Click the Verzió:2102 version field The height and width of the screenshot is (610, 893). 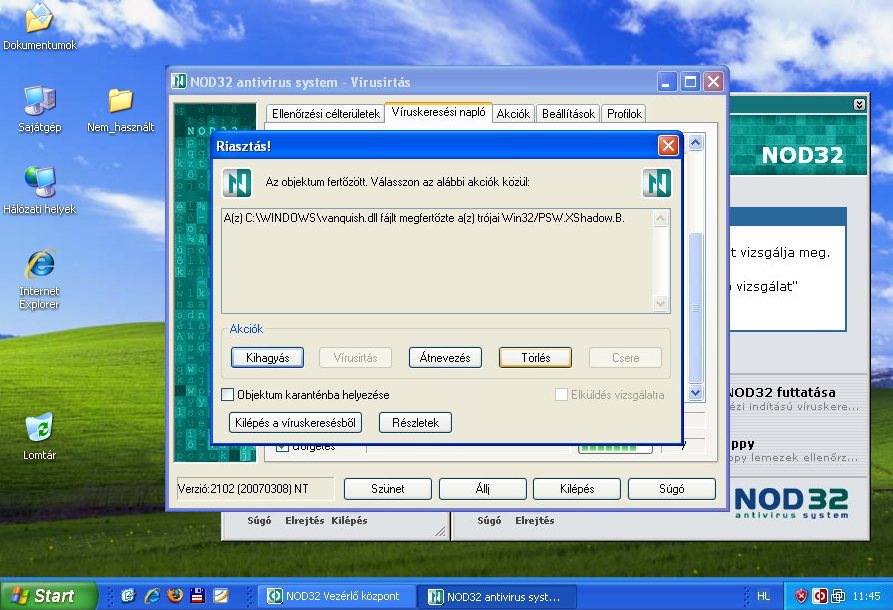(x=255, y=489)
